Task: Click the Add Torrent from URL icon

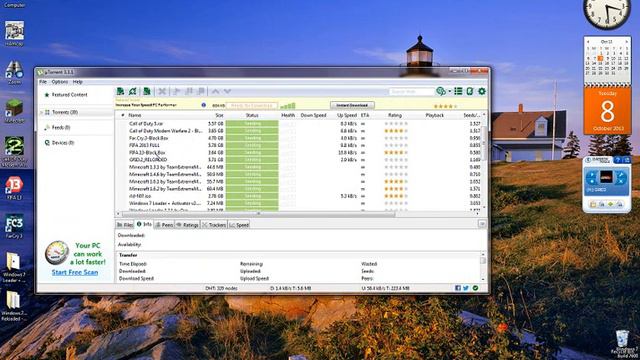Action: pyautogui.click(x=133, y=91)
